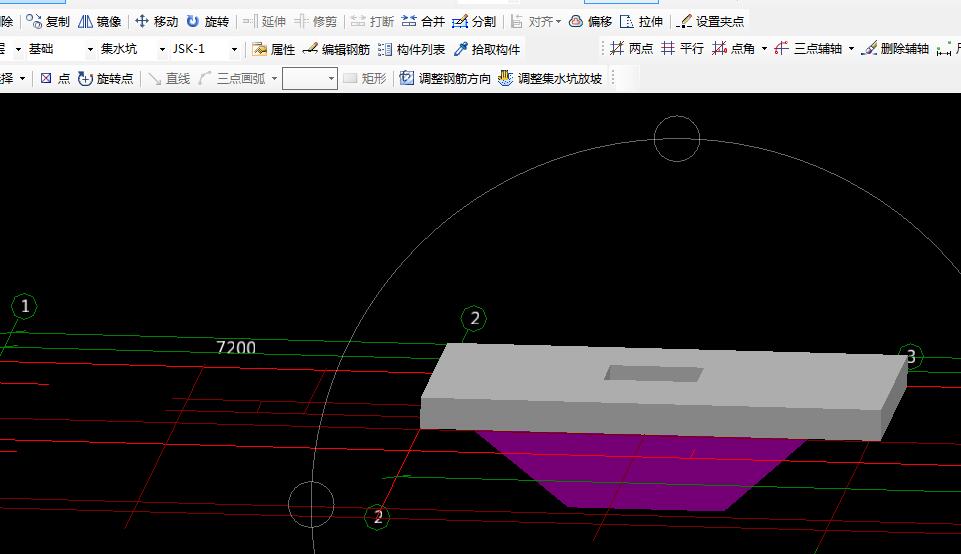Image resolution: width=961 pixels, height=554 pixels.
Task: Select the 拉伸 (Stretch) tool
Action: pos(642,21)
